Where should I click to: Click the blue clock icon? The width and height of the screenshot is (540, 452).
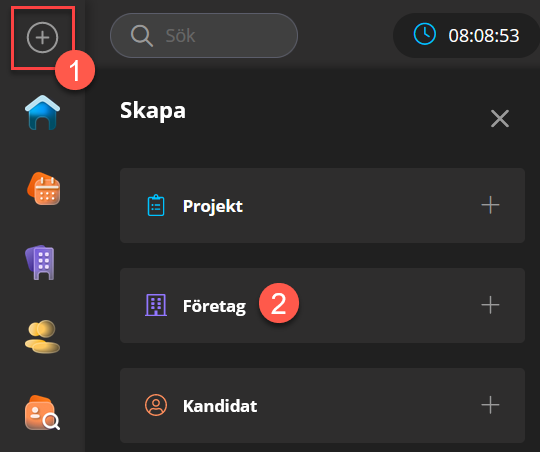click(x=425, y=34)
